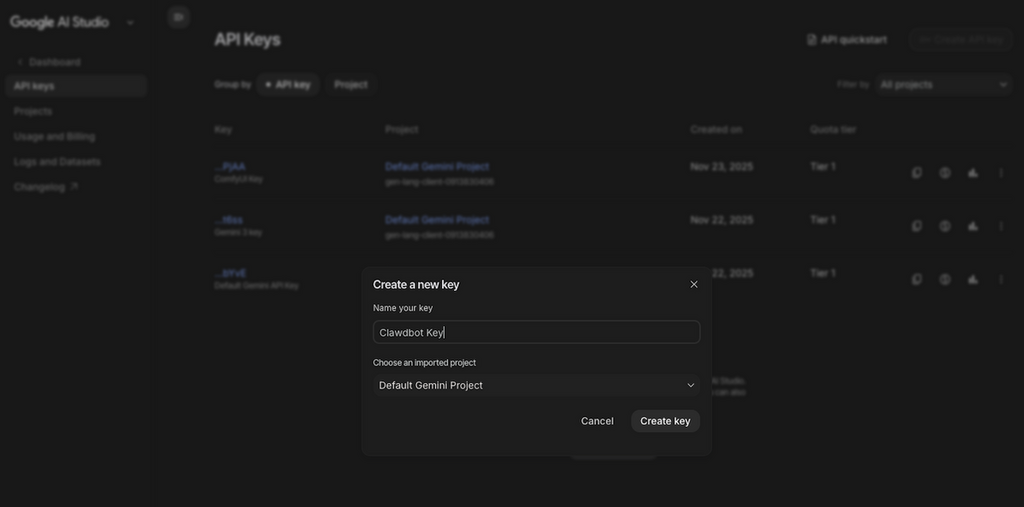The width and height of the screenshot is (1024, 507).
Task: Click the Tier 1 cell in the ComfyUI Key row
Action: point(823,167)
